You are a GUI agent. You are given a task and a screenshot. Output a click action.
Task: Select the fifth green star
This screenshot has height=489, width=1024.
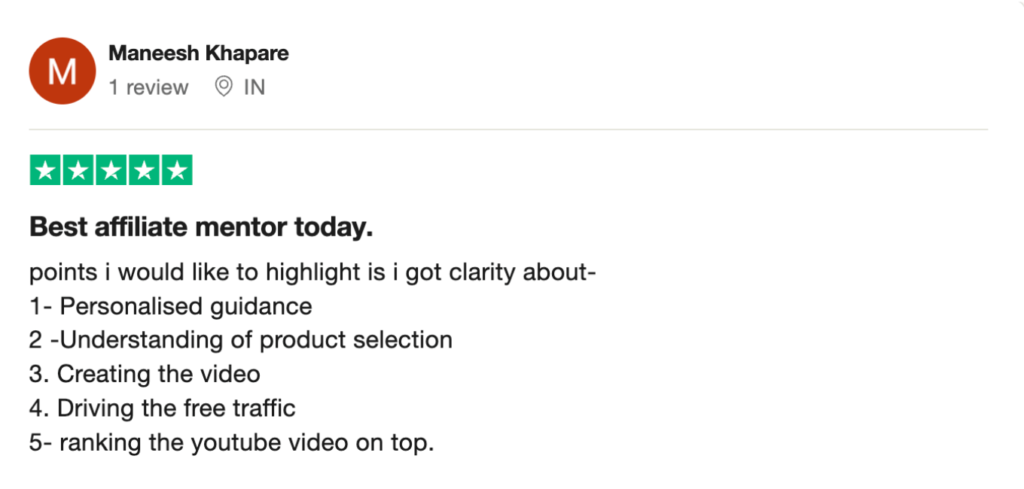(176, 170)
